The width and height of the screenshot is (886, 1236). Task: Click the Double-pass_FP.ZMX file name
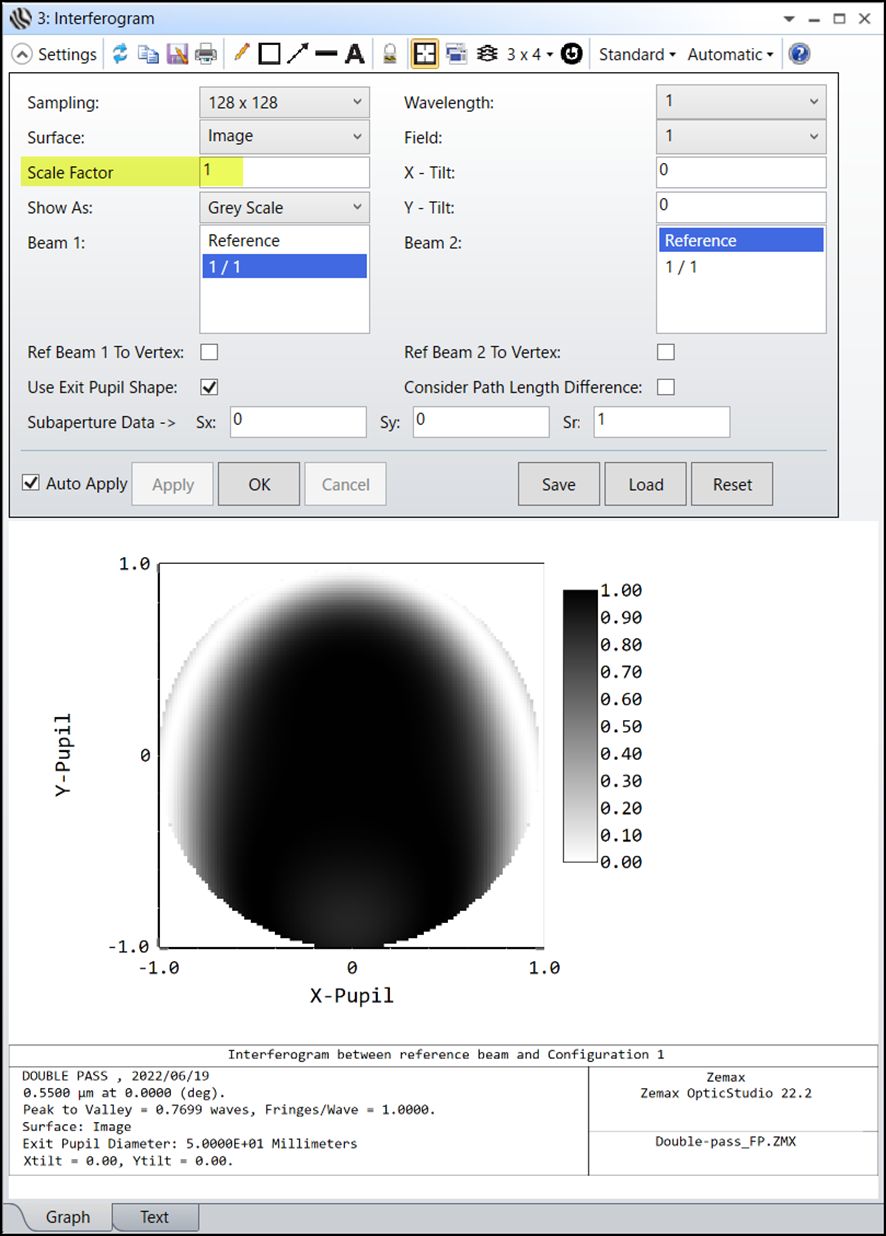click(x=725, y=1141)
